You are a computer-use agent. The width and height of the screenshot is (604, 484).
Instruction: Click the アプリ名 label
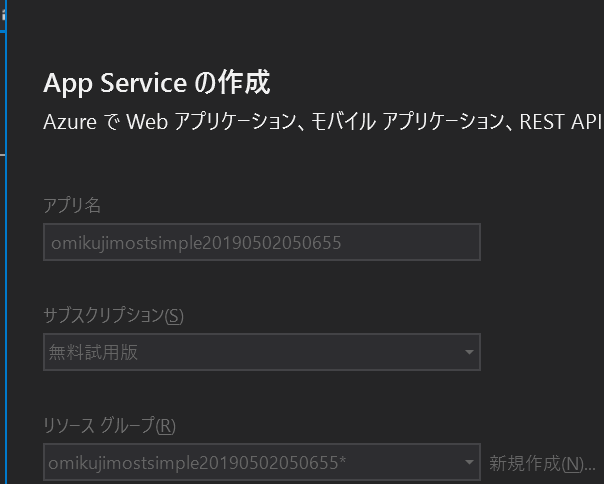(x=72, y=205)
